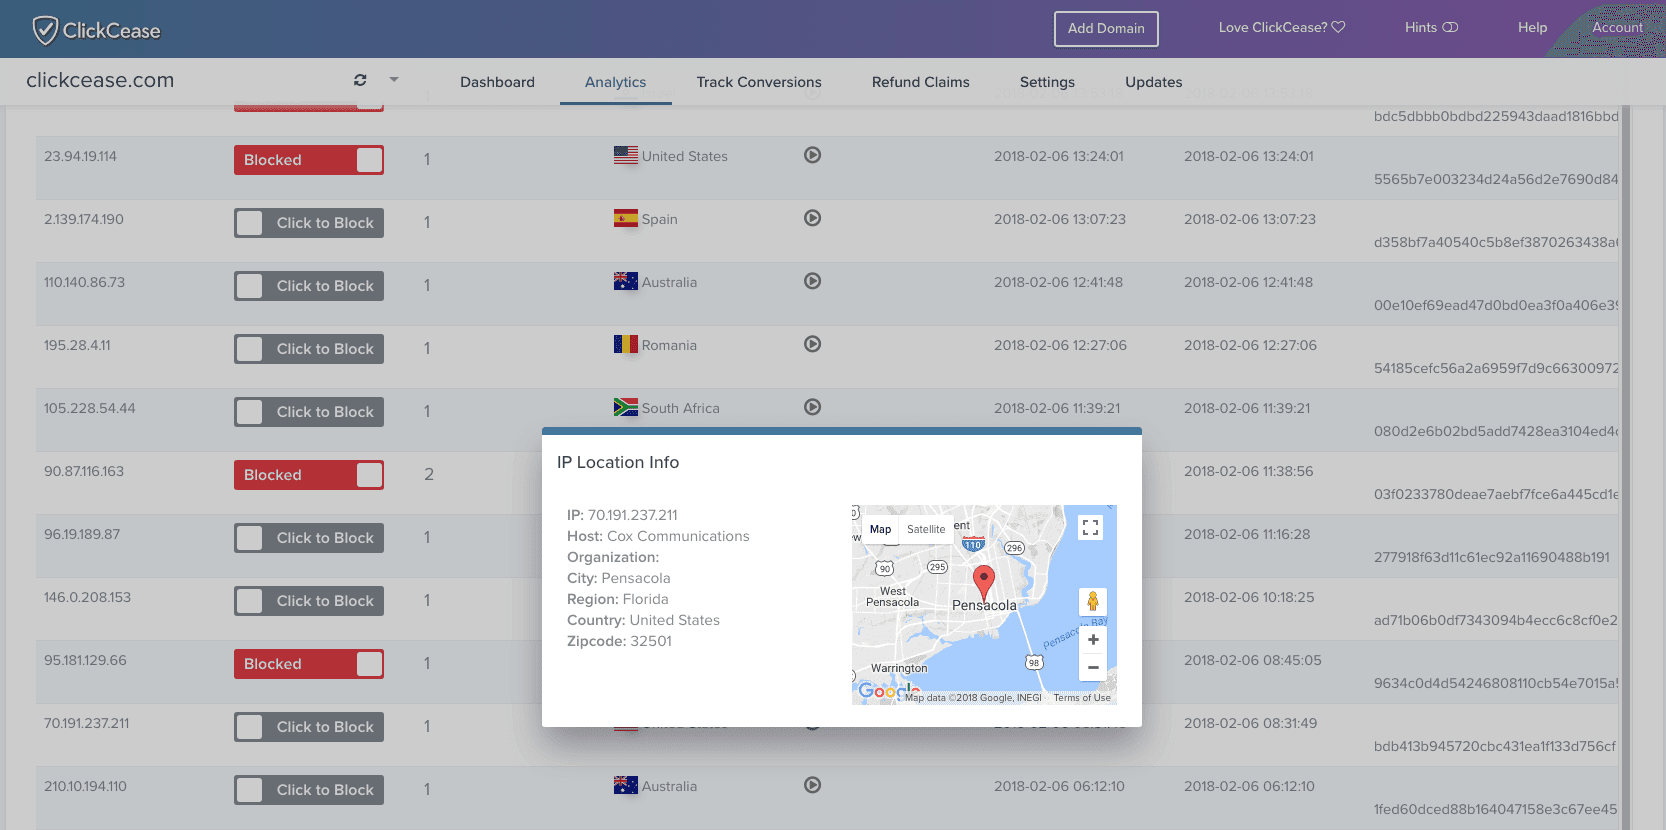1666x830 pixels.
Task: Play session recording for South Africa row
Action: click(812, 407)
